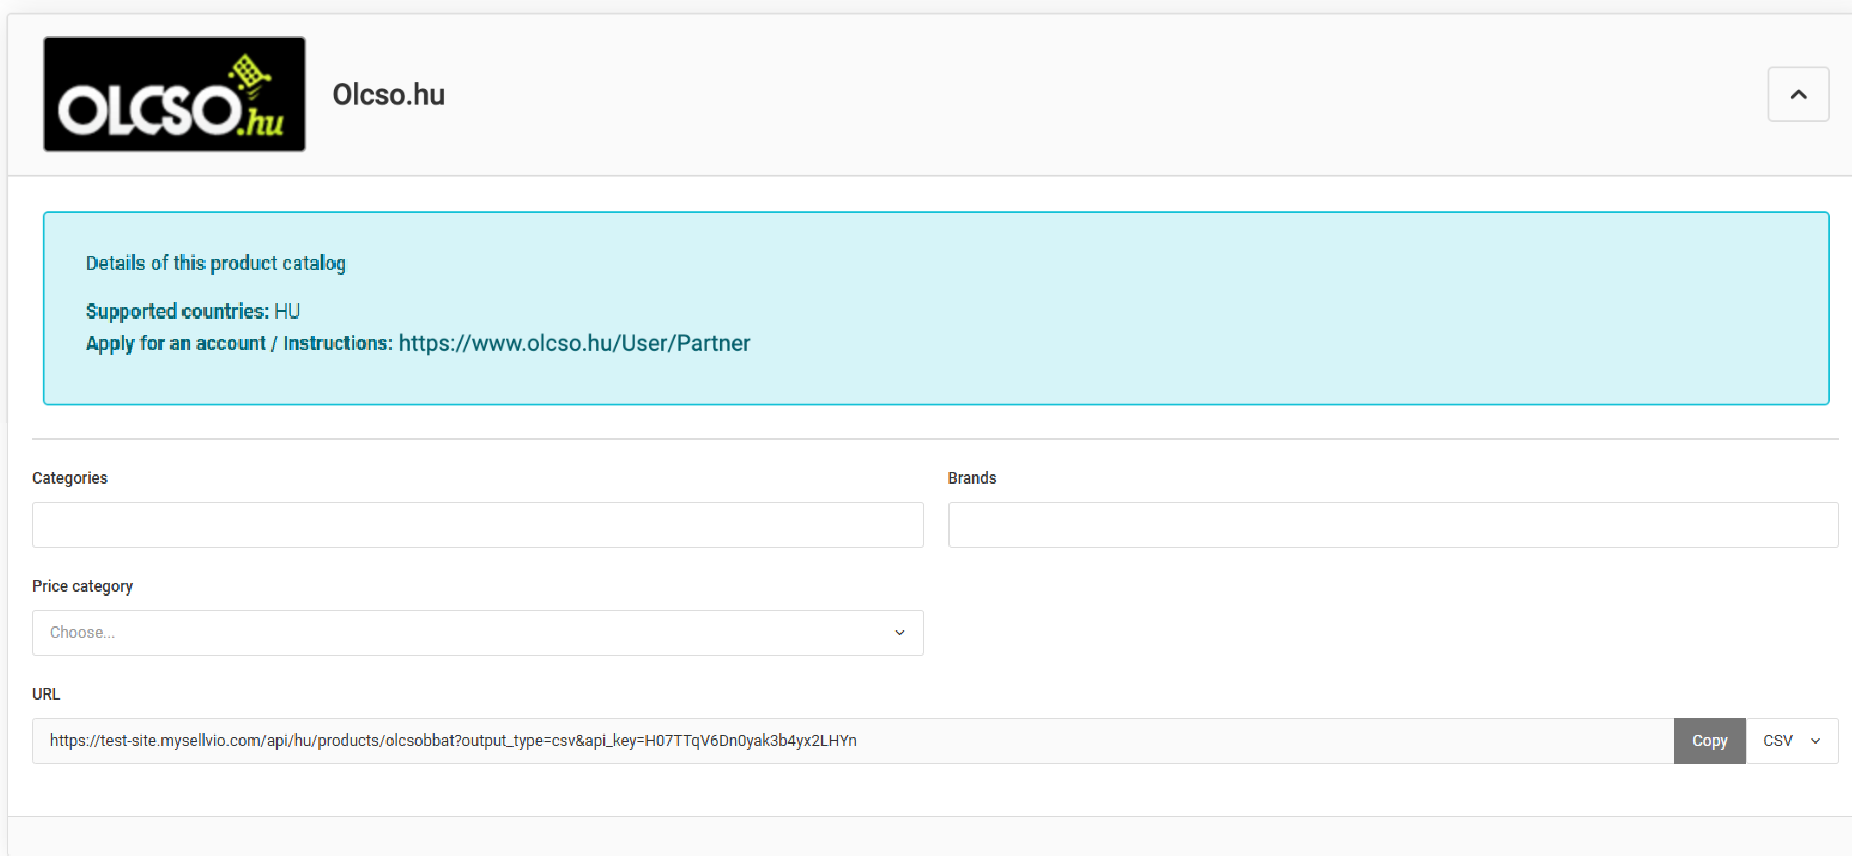Open the Price category dropdown
Viewport: 1856px width, 856px height.
(477, 633)
